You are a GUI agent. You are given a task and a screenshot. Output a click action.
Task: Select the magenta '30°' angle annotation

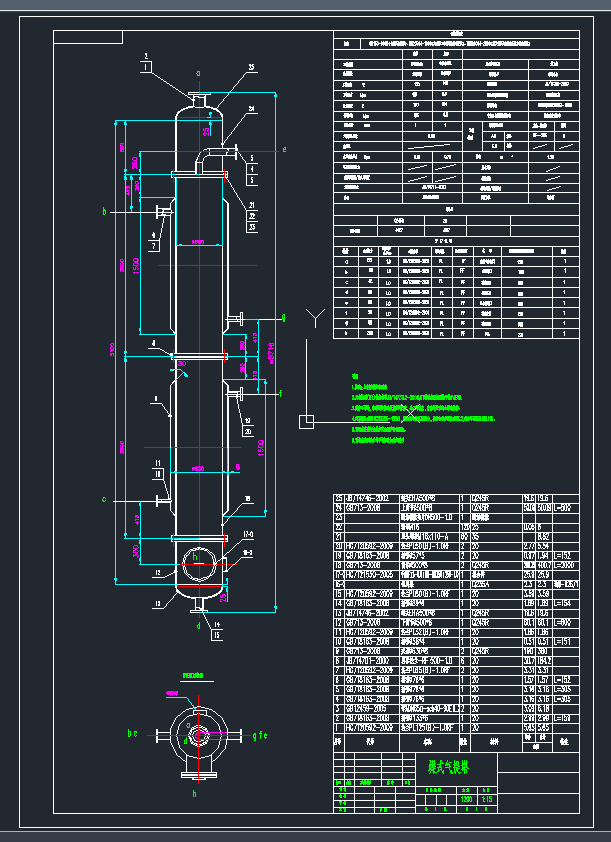[x=183, y=364]
